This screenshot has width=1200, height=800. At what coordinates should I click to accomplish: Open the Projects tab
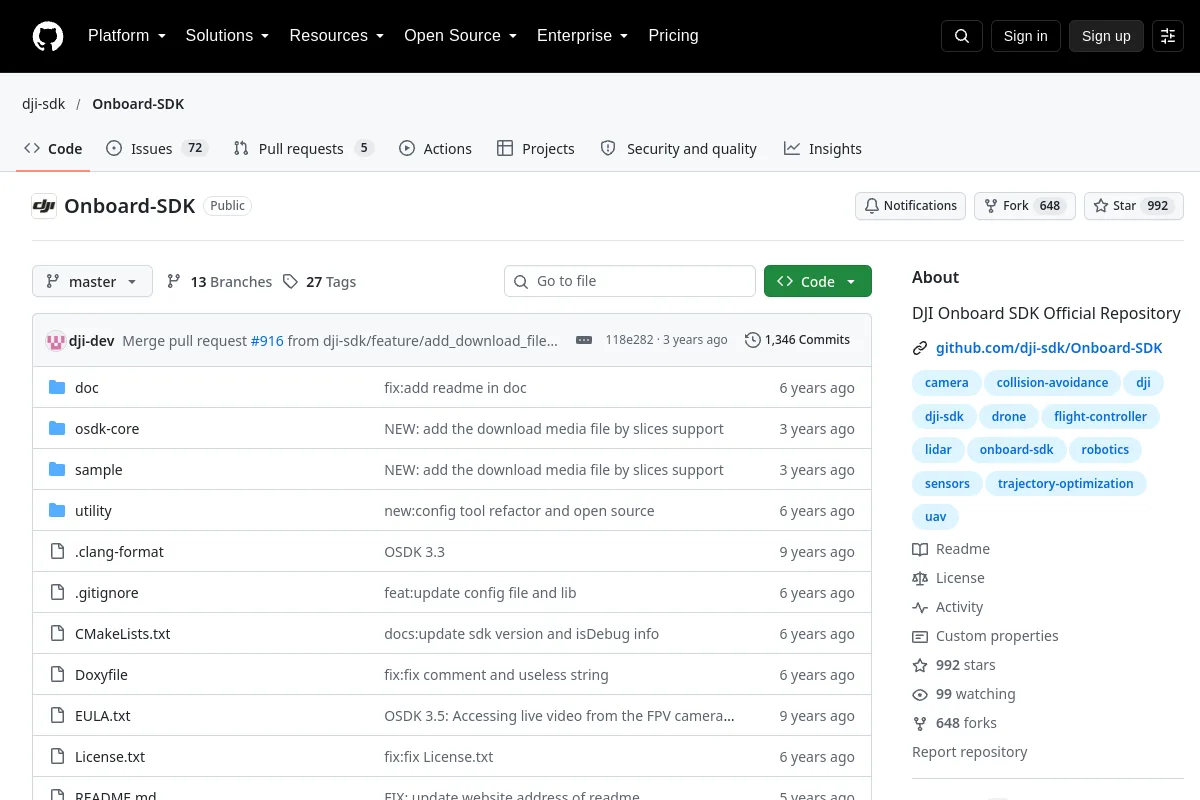[536, 148]
